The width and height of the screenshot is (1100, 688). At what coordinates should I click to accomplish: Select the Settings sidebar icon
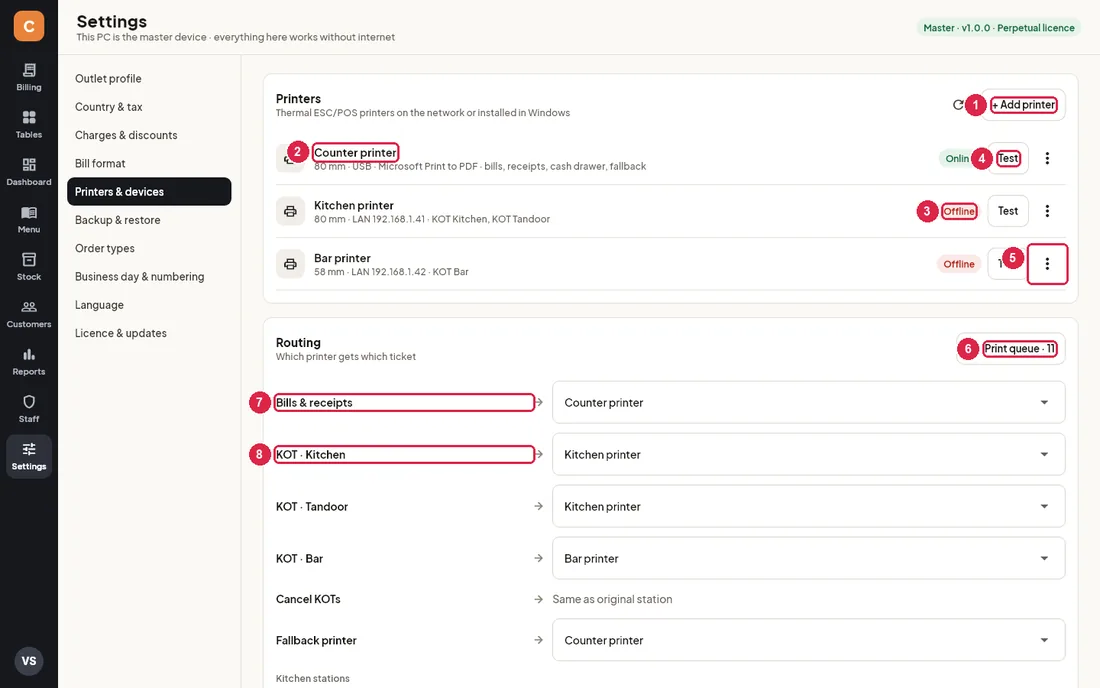tap(29, 457)
